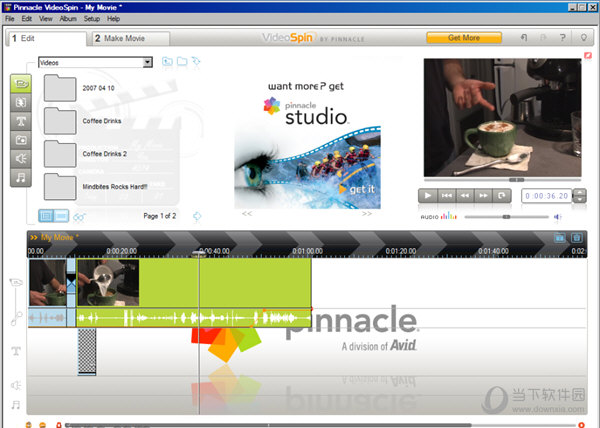600x428 pixels.
Task: Toggle the video track lock icon
Action: click(x=16, y=283)
